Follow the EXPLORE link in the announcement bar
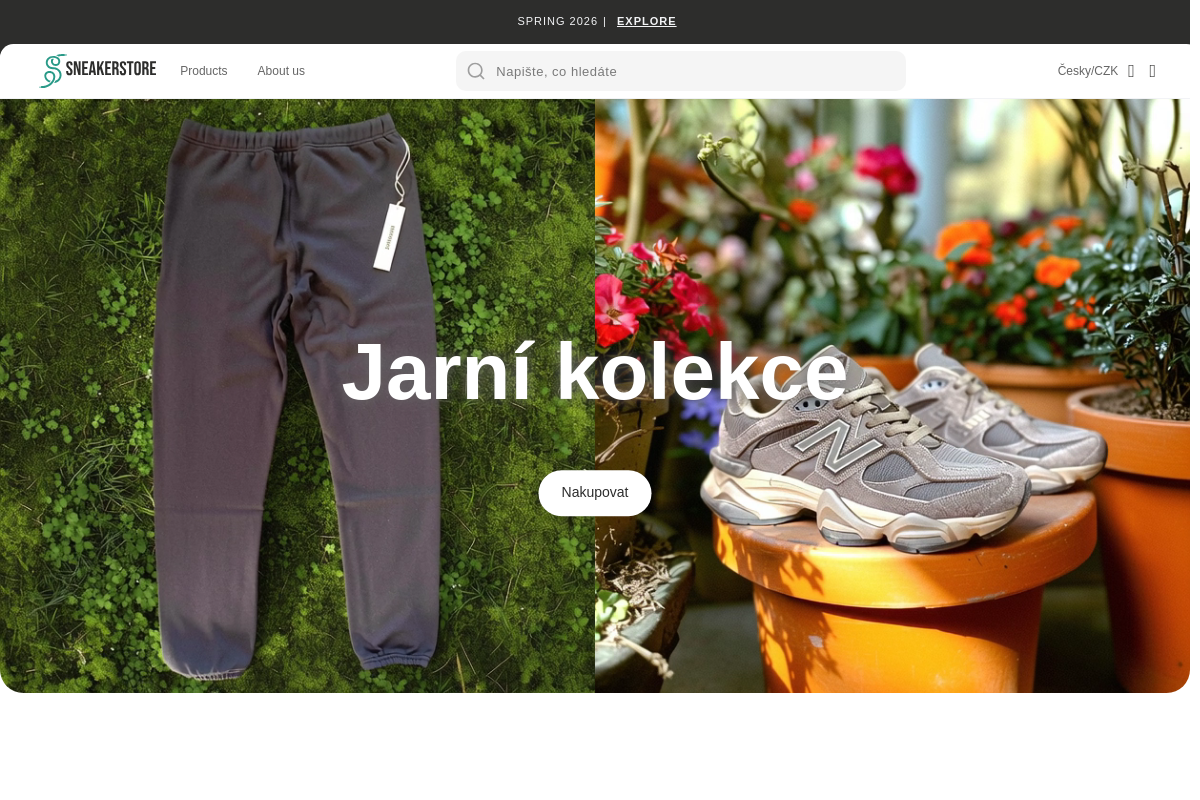This screenshot has width=1200, height=800. click(646, 21)
